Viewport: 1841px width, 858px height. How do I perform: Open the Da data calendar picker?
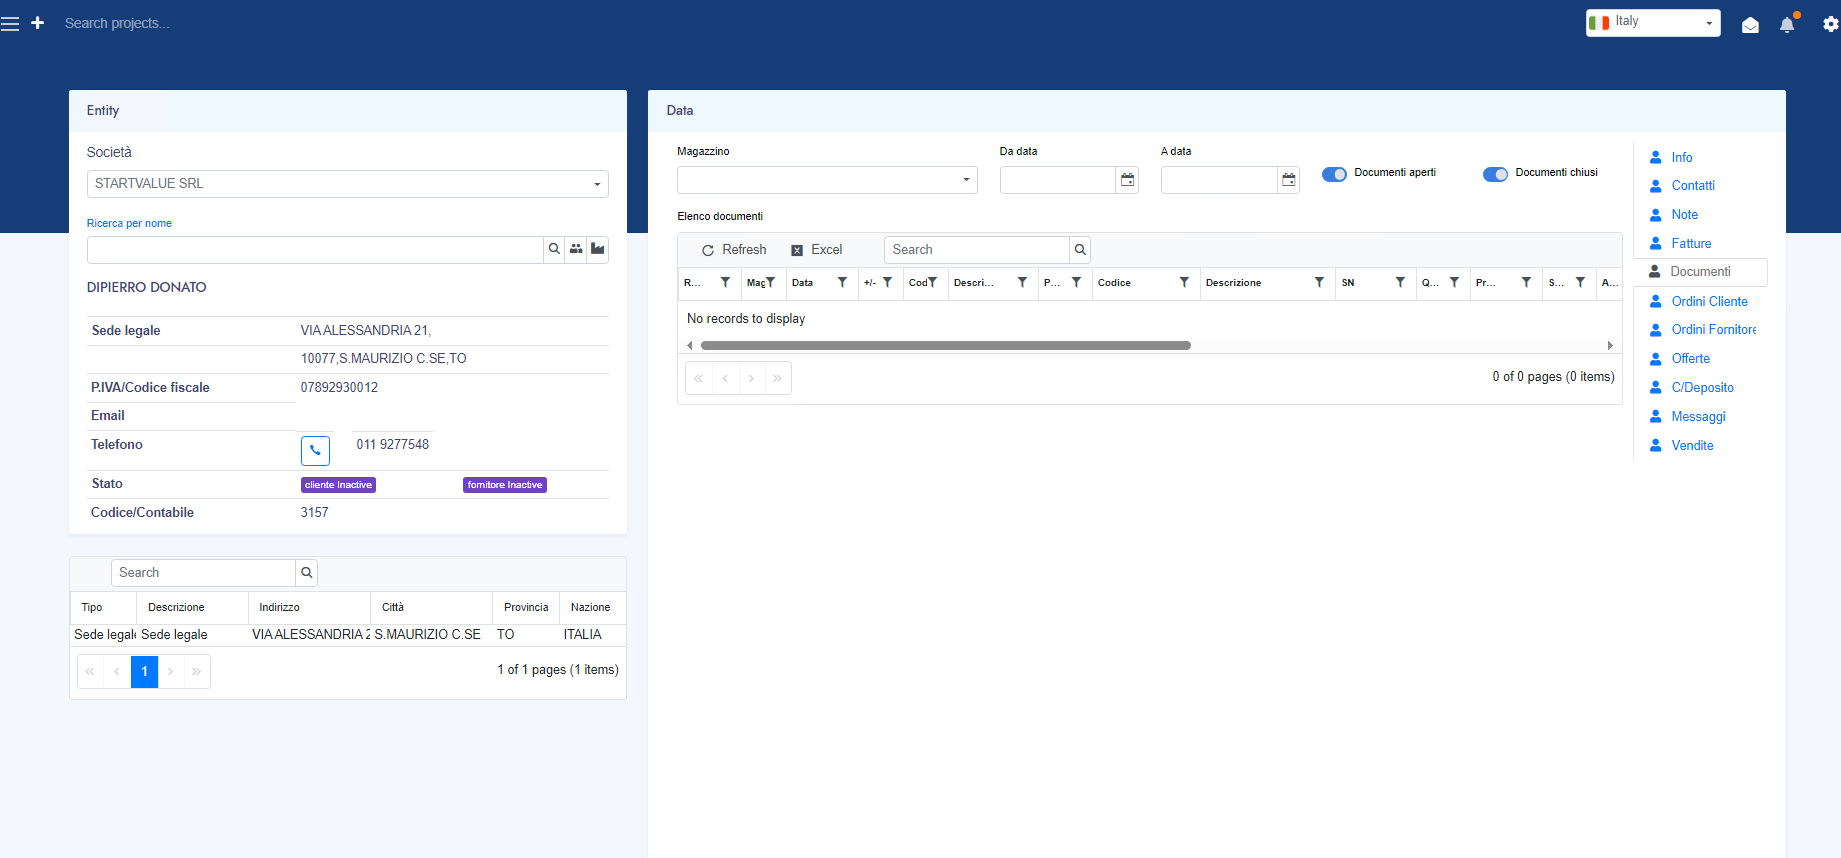[x=1127, y=180]
